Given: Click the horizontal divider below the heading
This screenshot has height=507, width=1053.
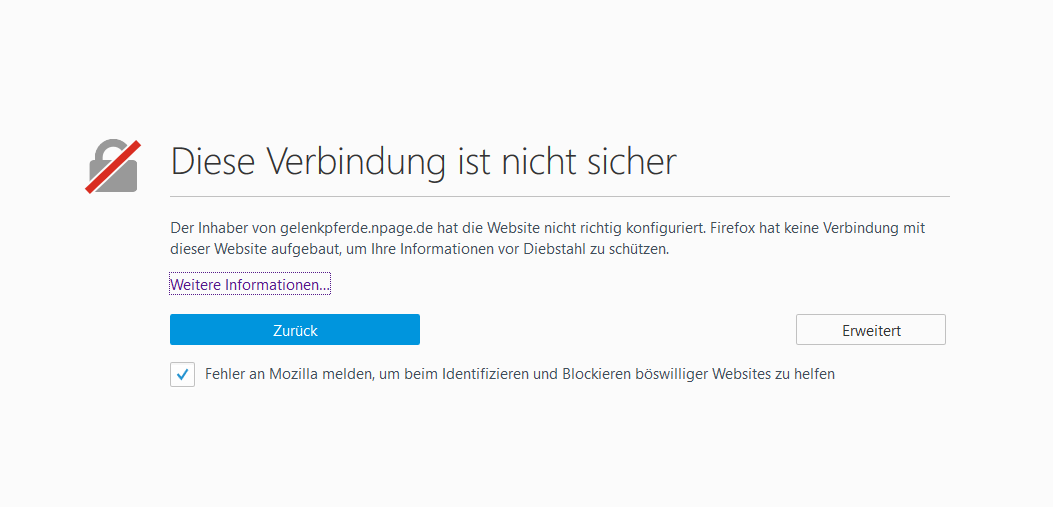Looking at the screenshot, I should coord(560,197).
